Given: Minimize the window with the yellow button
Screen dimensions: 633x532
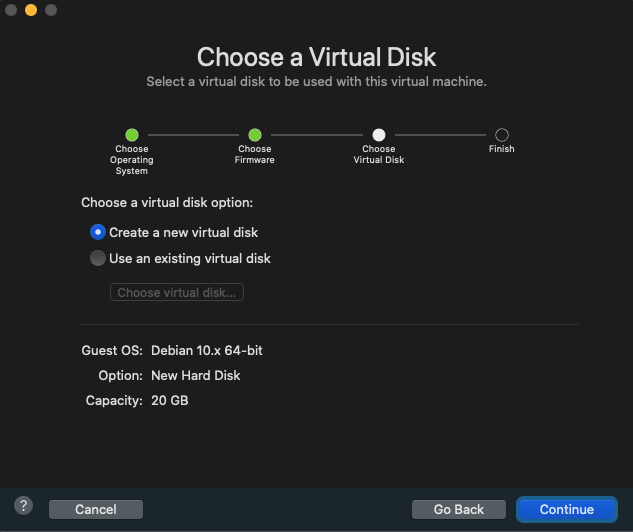Looking at the screenshot, I should [x=31, y=10].
